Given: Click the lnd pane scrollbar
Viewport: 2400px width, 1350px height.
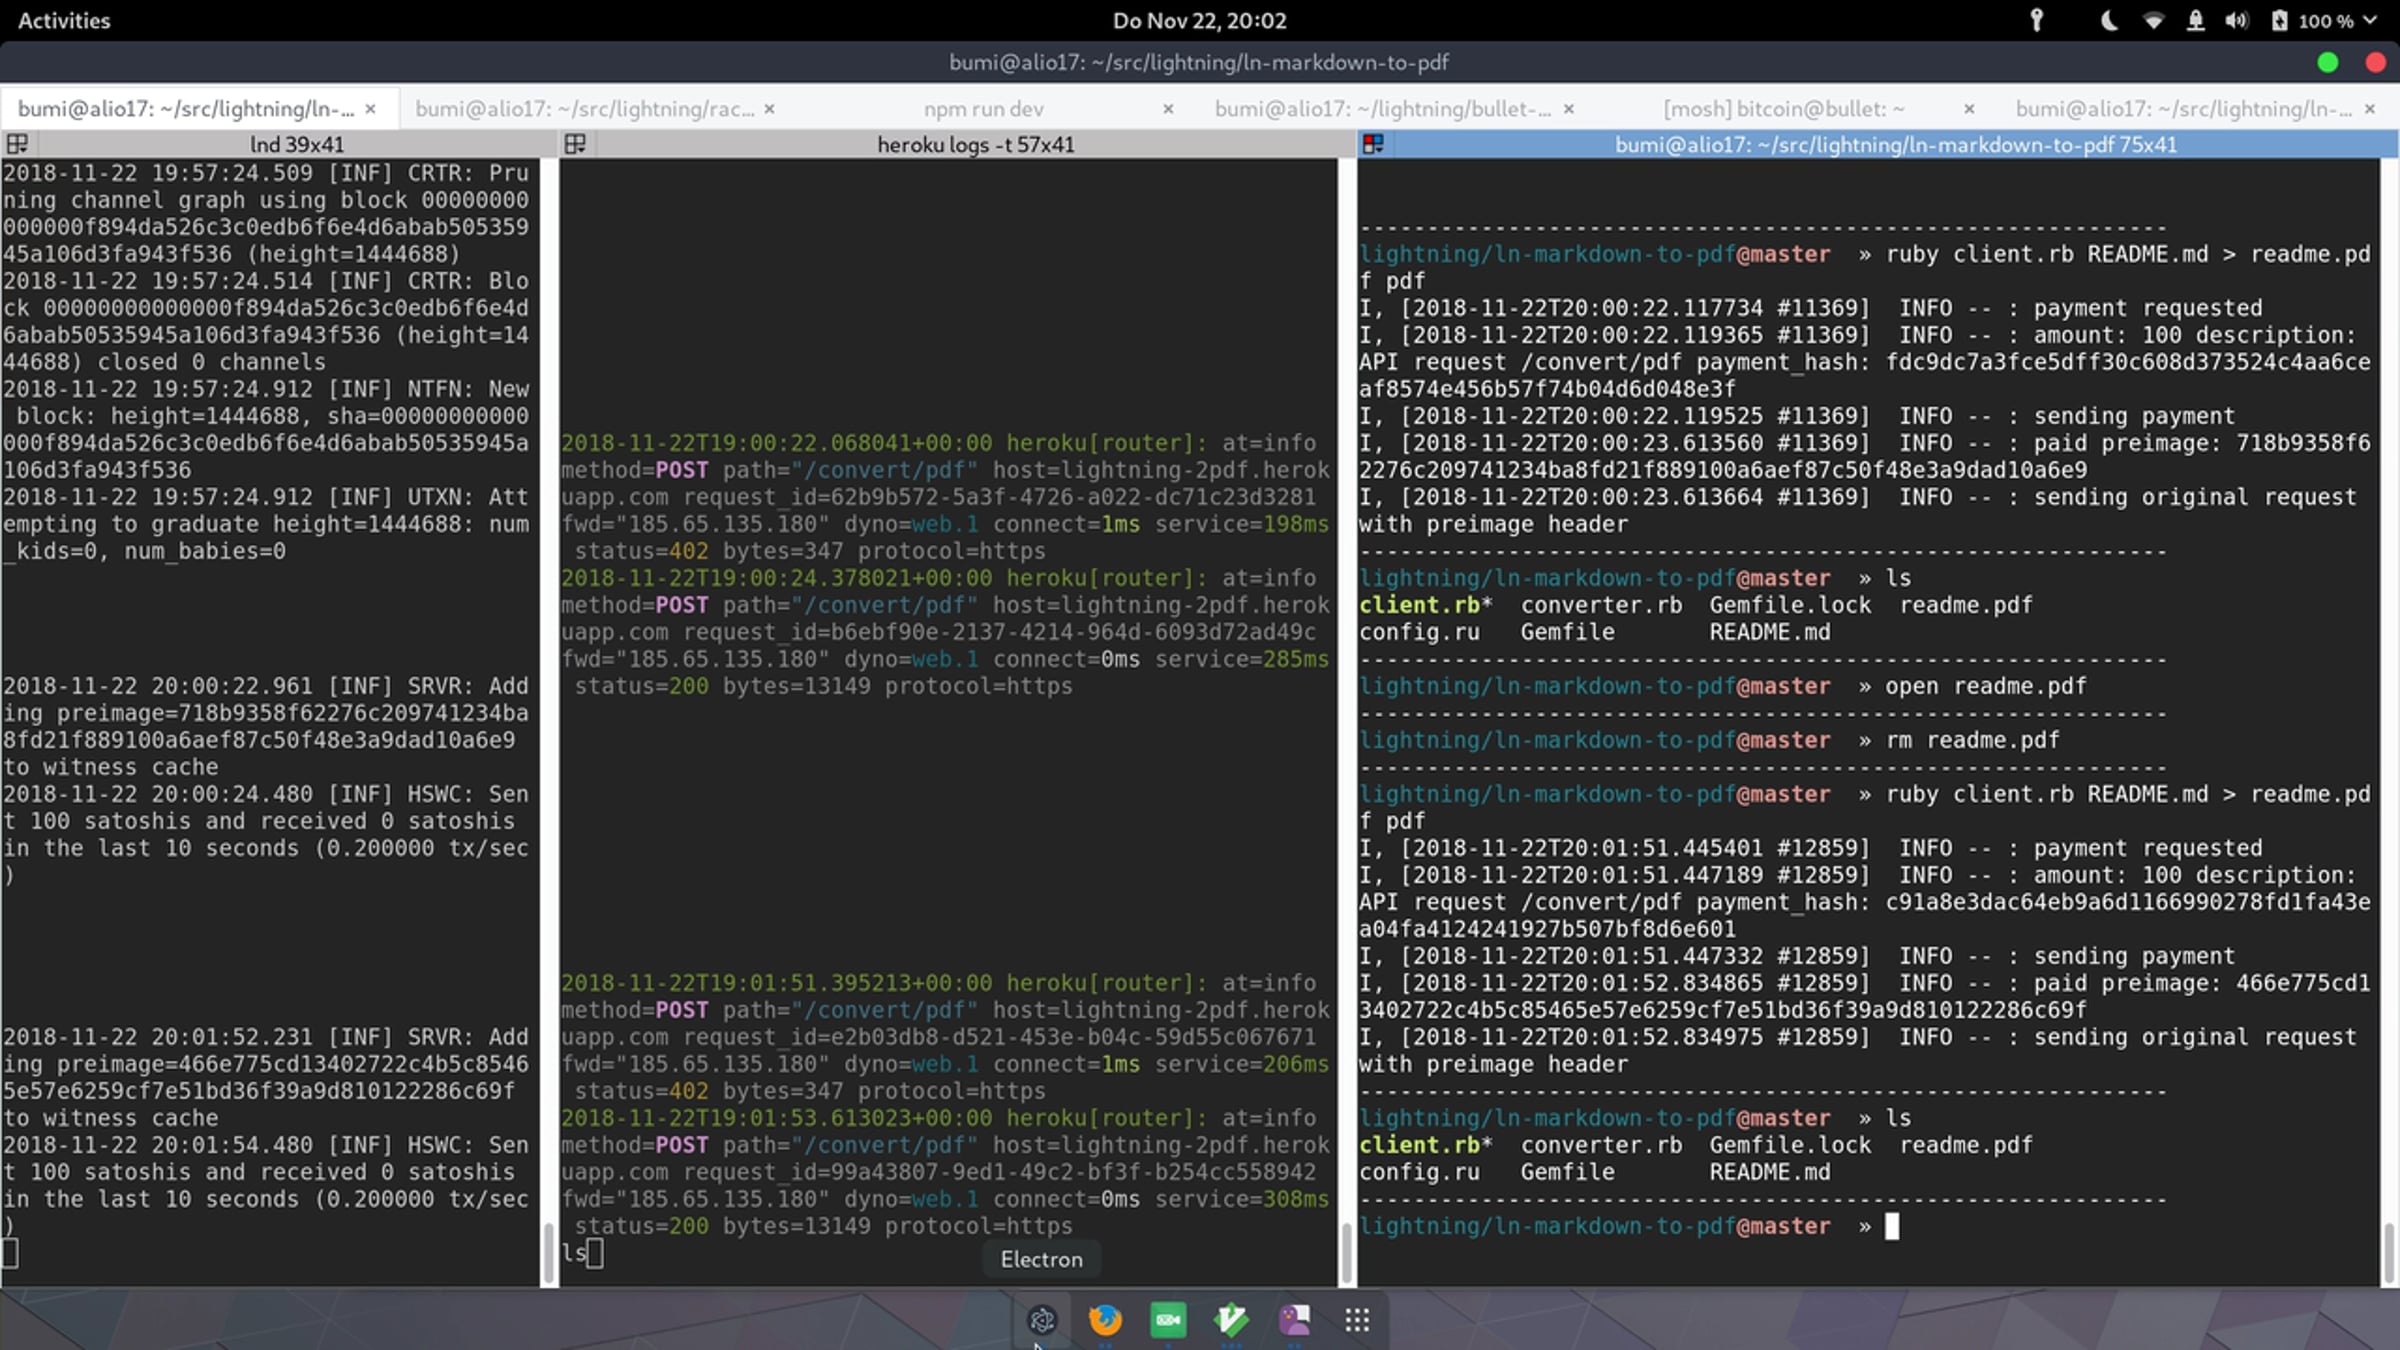Looking at the screenshot, I should 548,1250.
